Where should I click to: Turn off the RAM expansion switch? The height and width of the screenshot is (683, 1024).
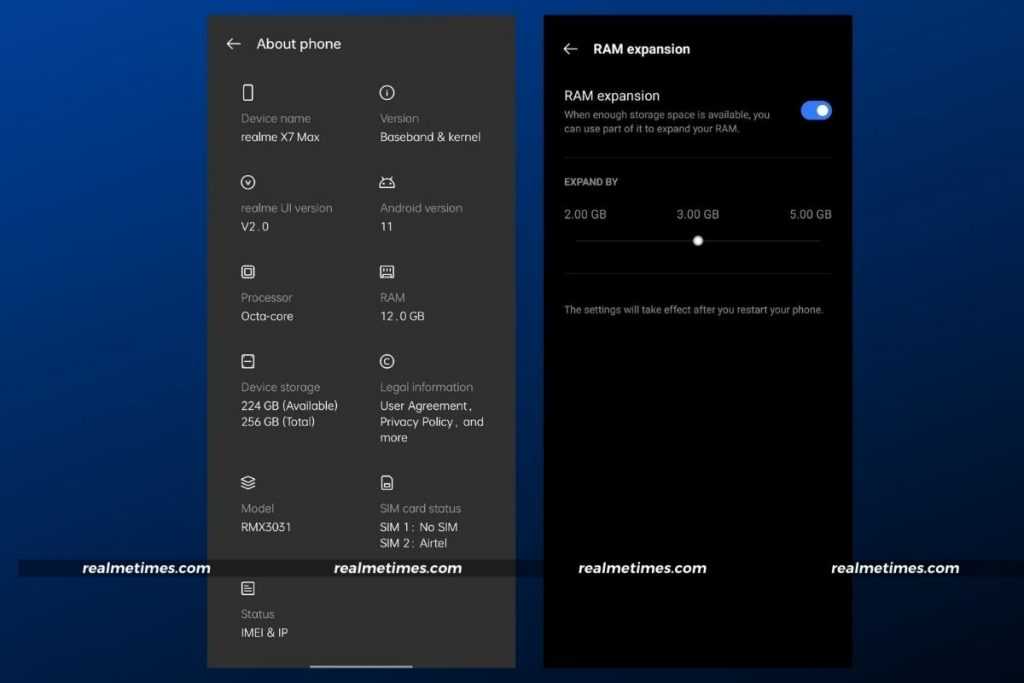[816, 110]
